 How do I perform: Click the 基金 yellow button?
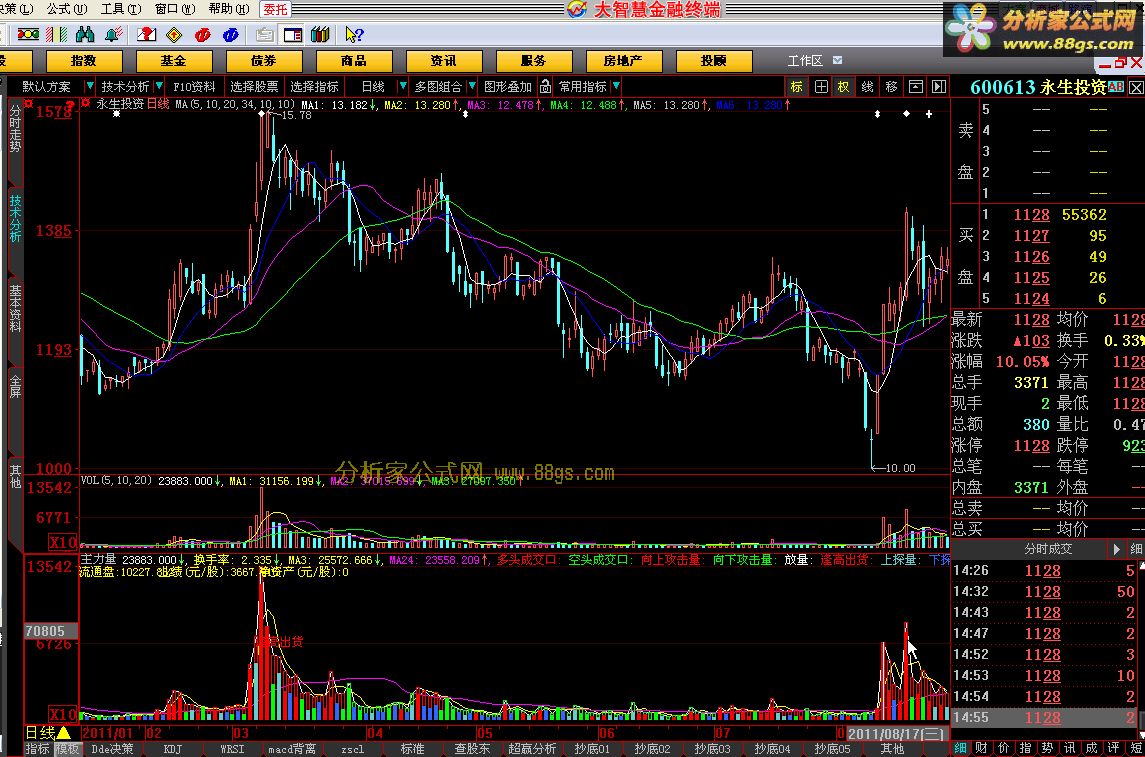coord(174,61)
